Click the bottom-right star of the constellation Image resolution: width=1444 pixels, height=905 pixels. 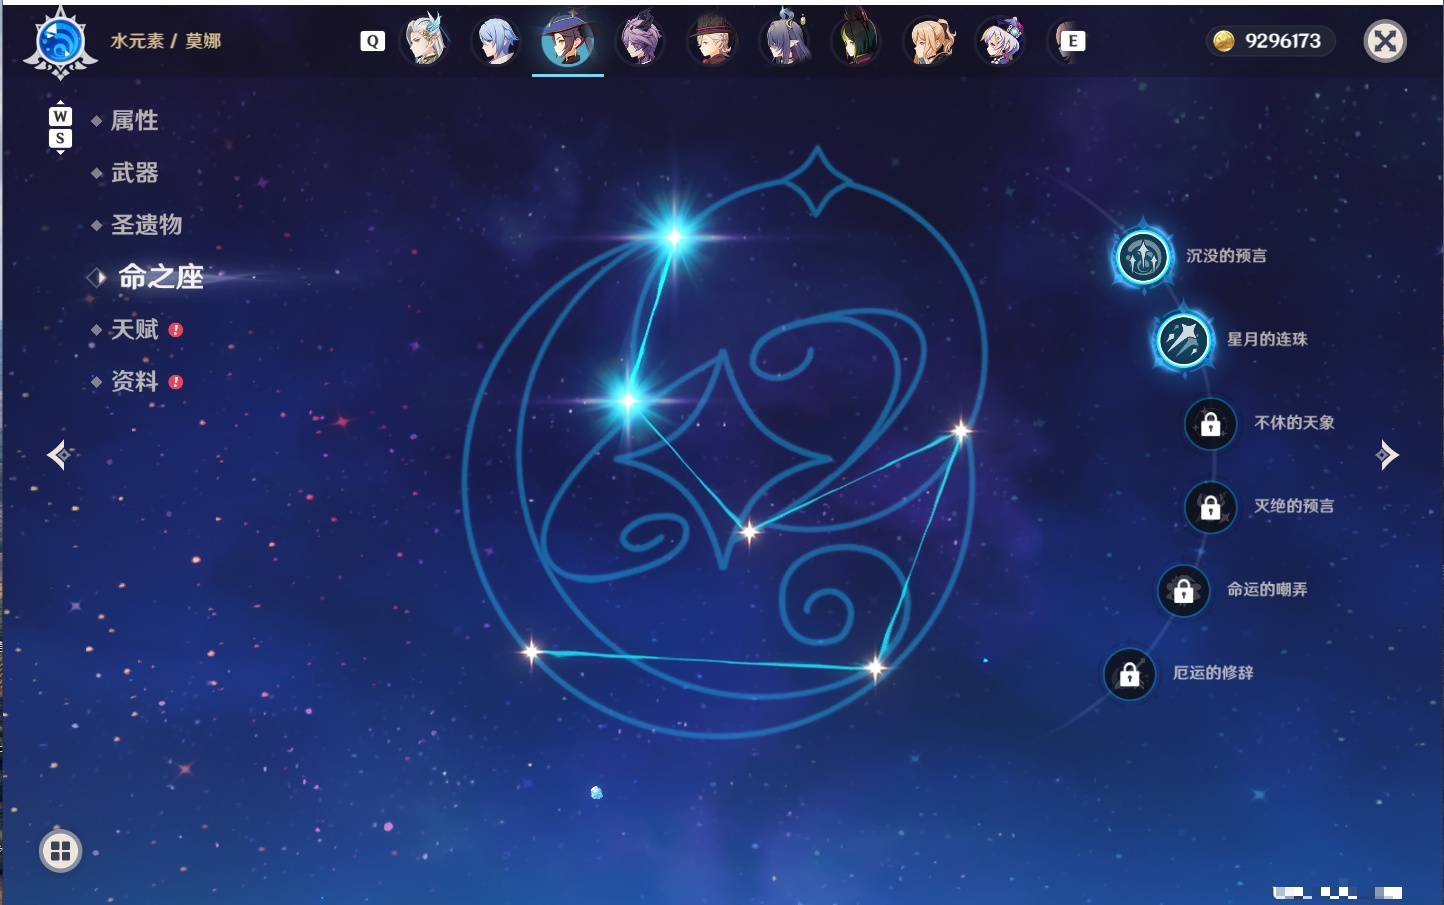pyautogui.click(x=876, y=667)
